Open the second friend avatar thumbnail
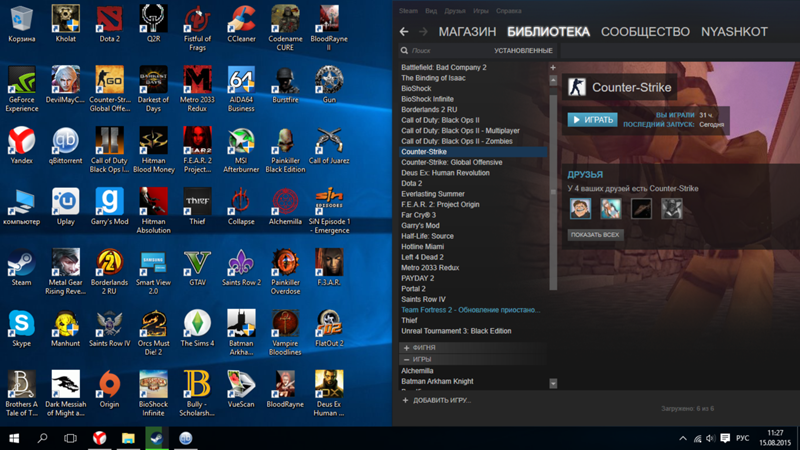Viewport: 800px width, 450px height. [611, 209]
